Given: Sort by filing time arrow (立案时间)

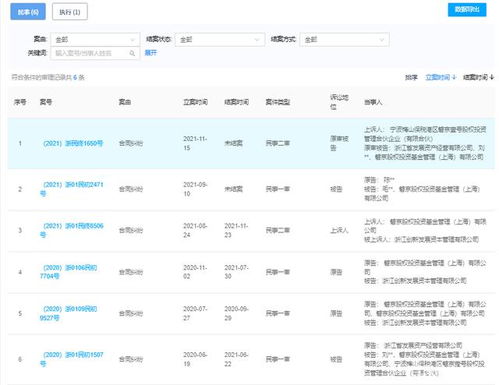Looking at the screenshot, I should click(x=440, y=77).
